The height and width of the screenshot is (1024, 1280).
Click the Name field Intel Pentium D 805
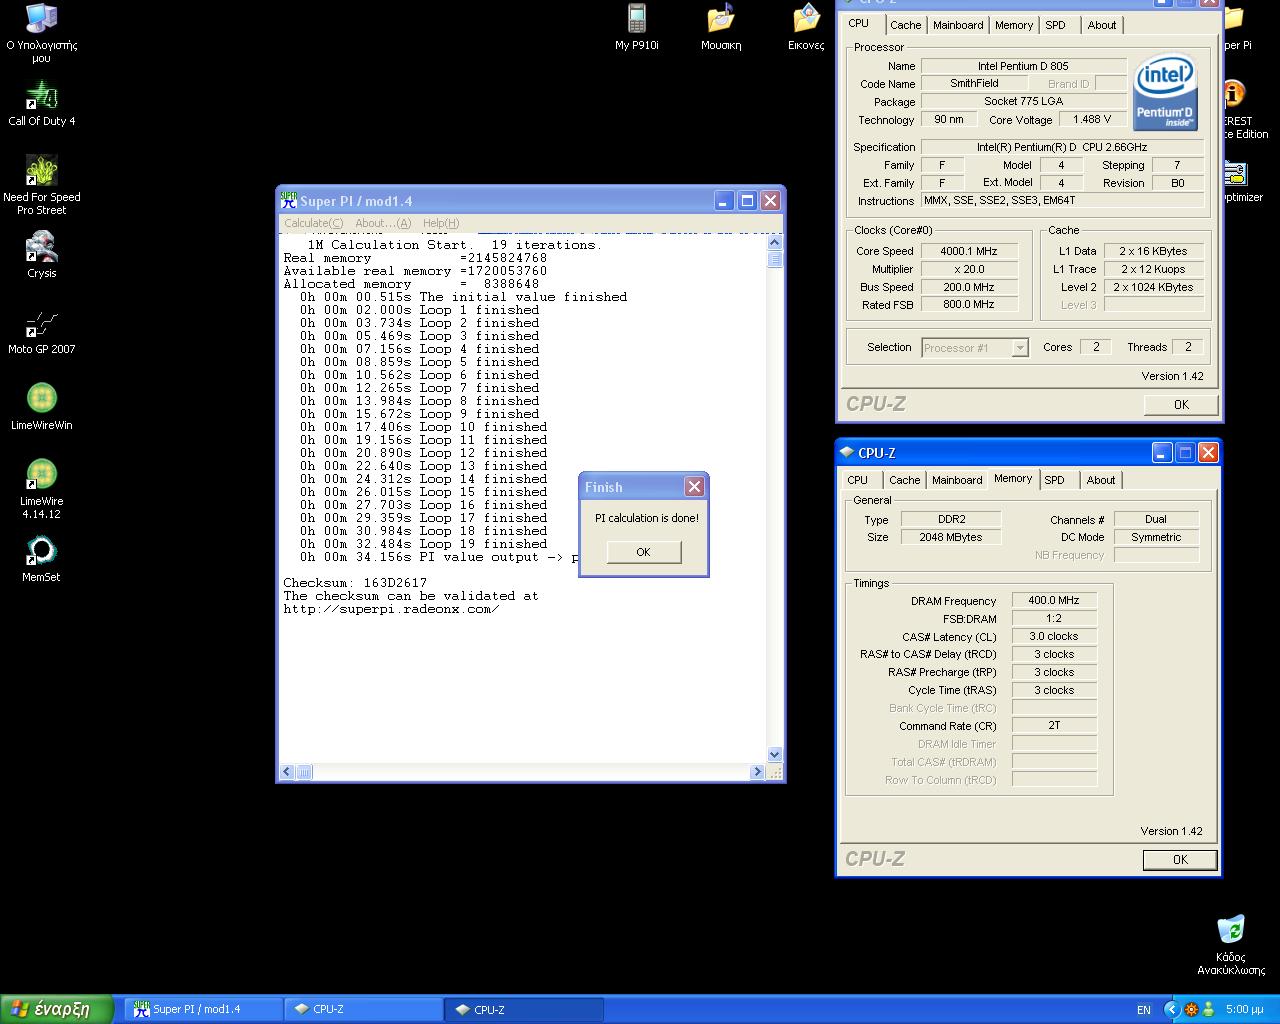(x=1023, y=66)
